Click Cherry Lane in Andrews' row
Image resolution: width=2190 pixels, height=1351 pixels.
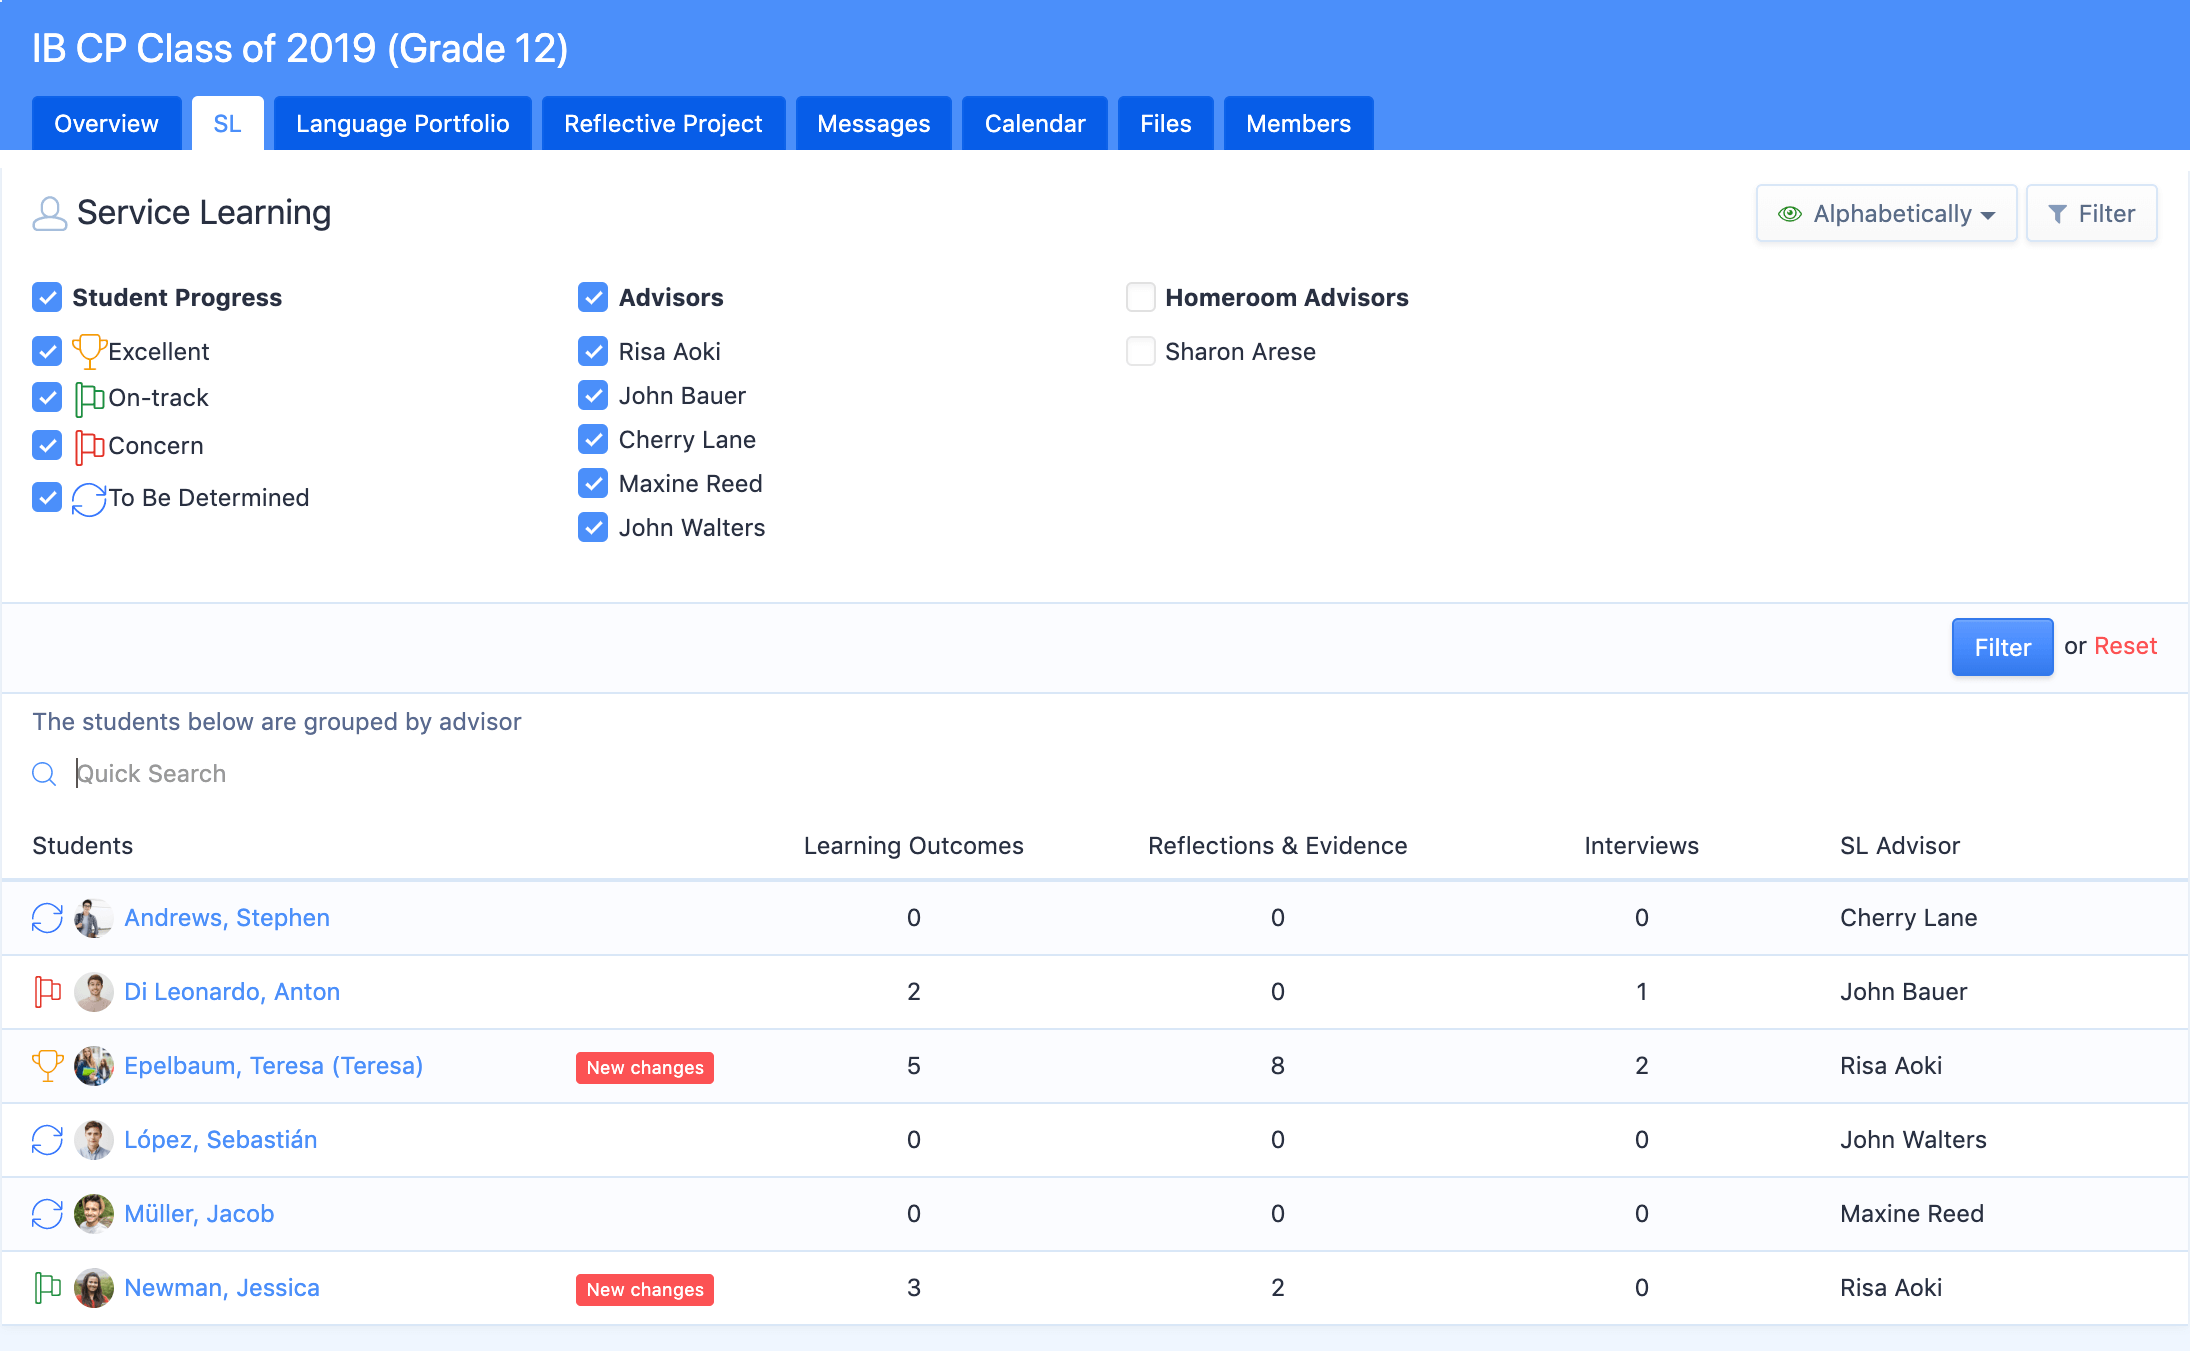click(x=1908, y=918)
